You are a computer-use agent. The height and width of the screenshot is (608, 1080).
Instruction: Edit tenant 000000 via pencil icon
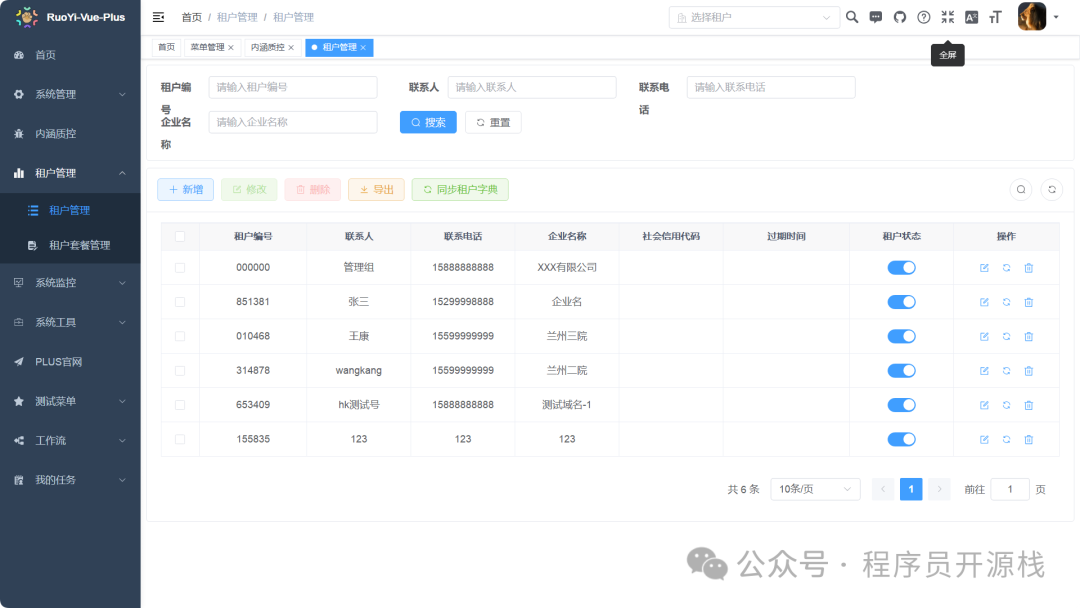(984, 268)
